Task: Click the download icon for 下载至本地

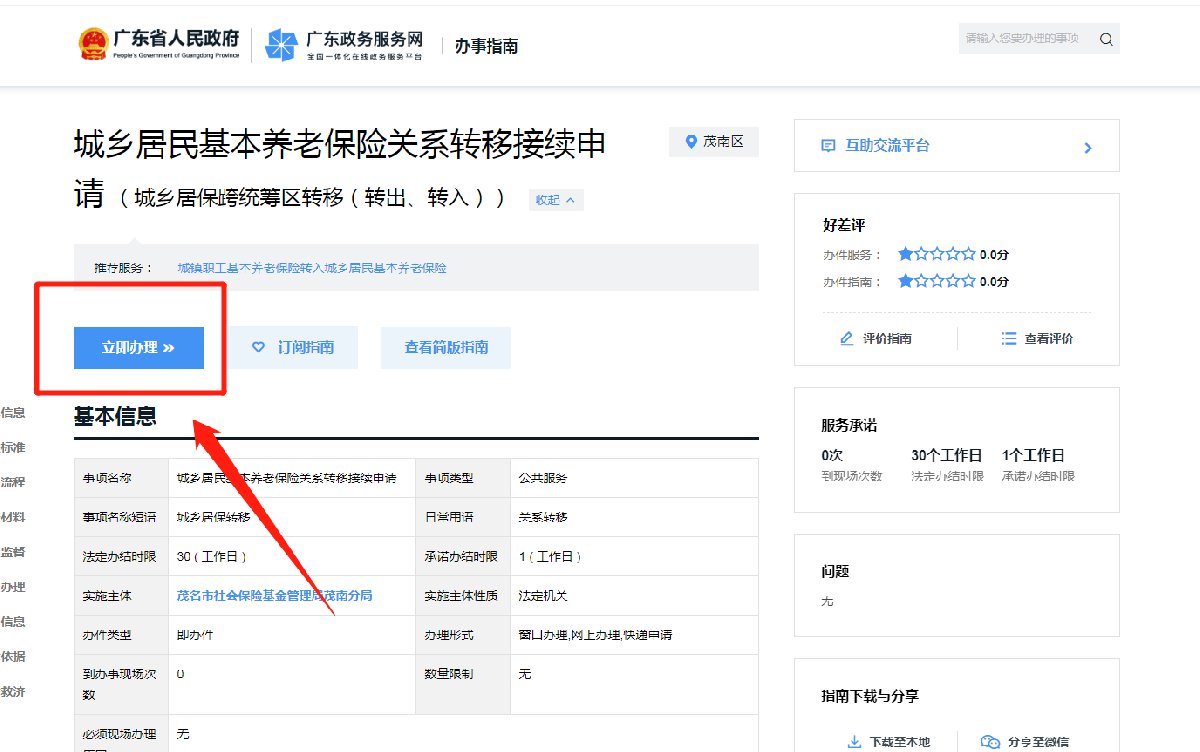Action: [854, 741]
